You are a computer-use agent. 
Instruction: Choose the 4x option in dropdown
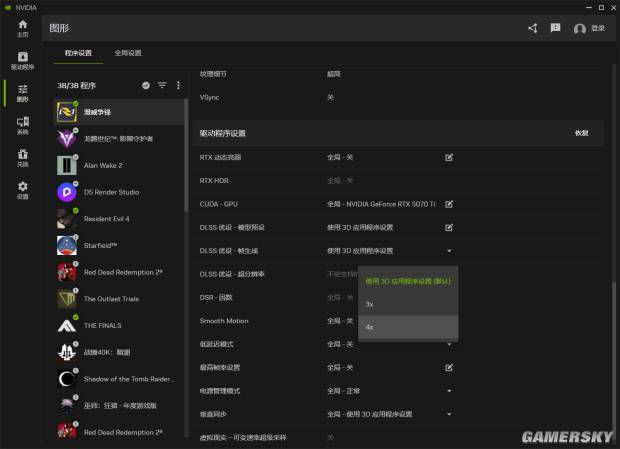click(x=408, y=327)
